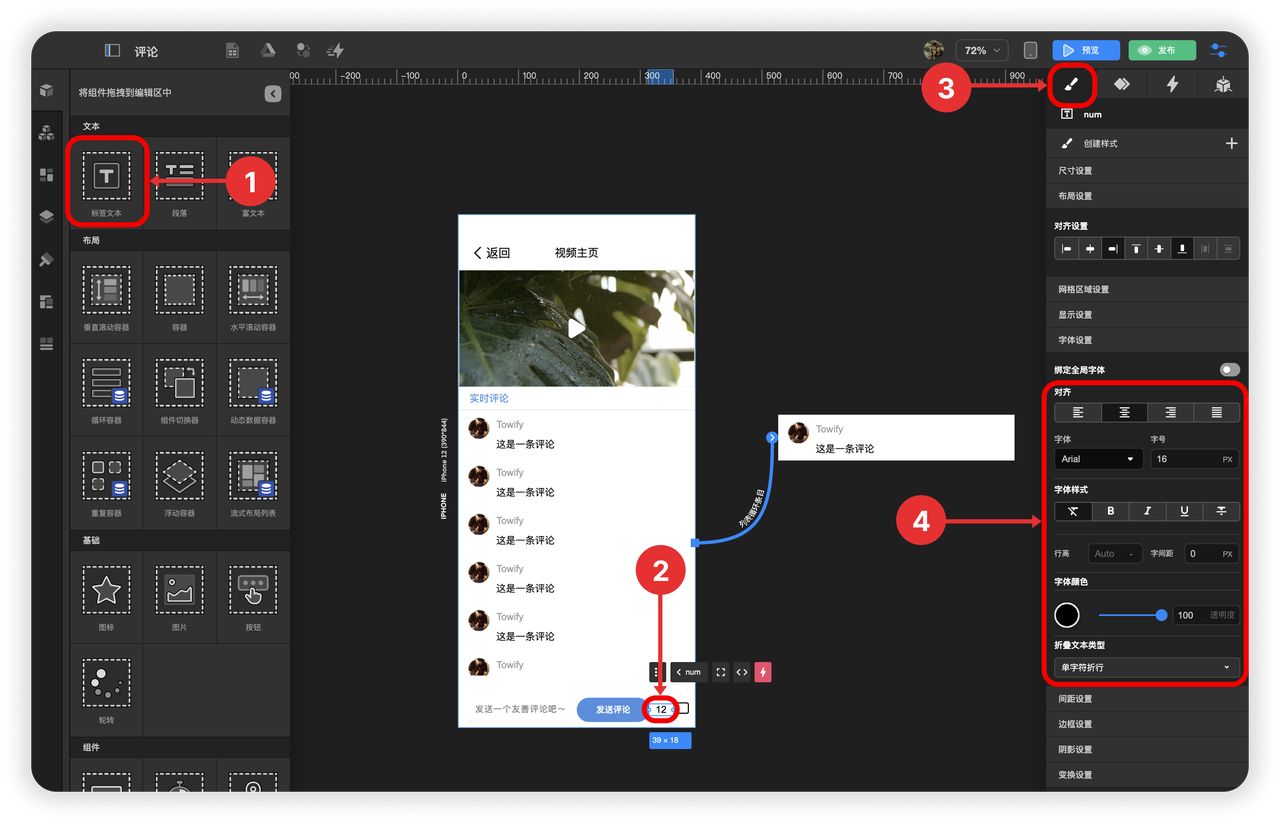Image resolution: width=1280 pixels, height=823 pixels.
Task: Switch to the brush style tab
Action: [x=1071, y=85]
